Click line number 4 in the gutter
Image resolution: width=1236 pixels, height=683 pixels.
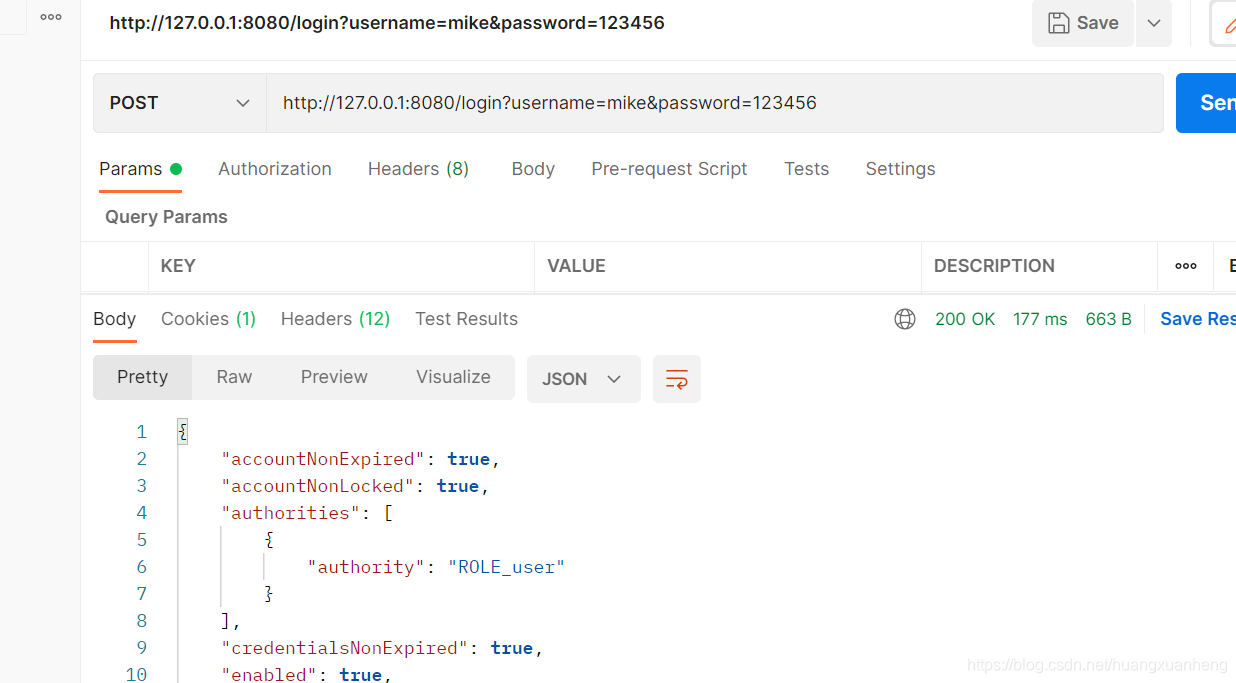click(x=142, y=513)
